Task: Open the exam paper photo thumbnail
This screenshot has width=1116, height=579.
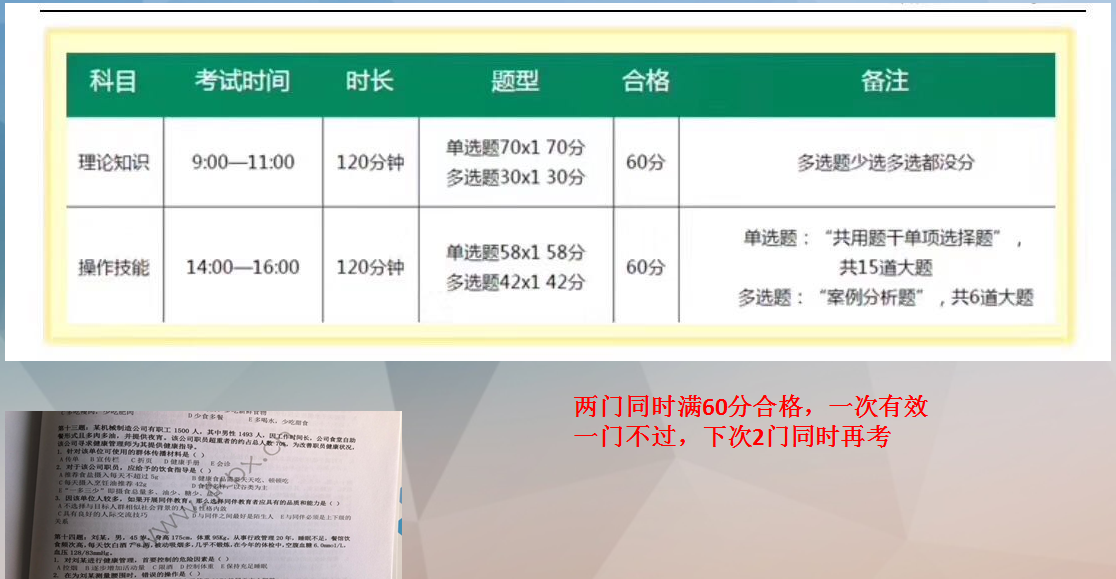Action: click(204, 495)
